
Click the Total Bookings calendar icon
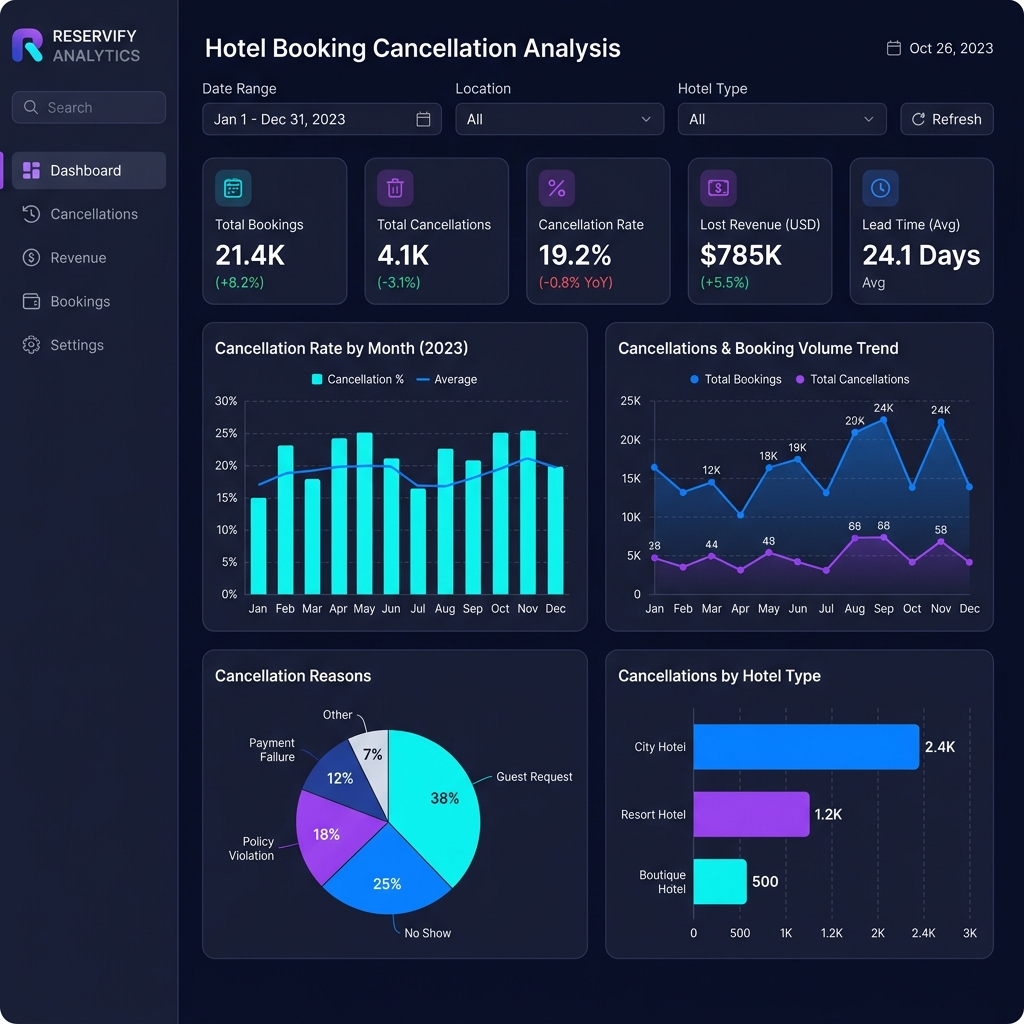[233, 188]
